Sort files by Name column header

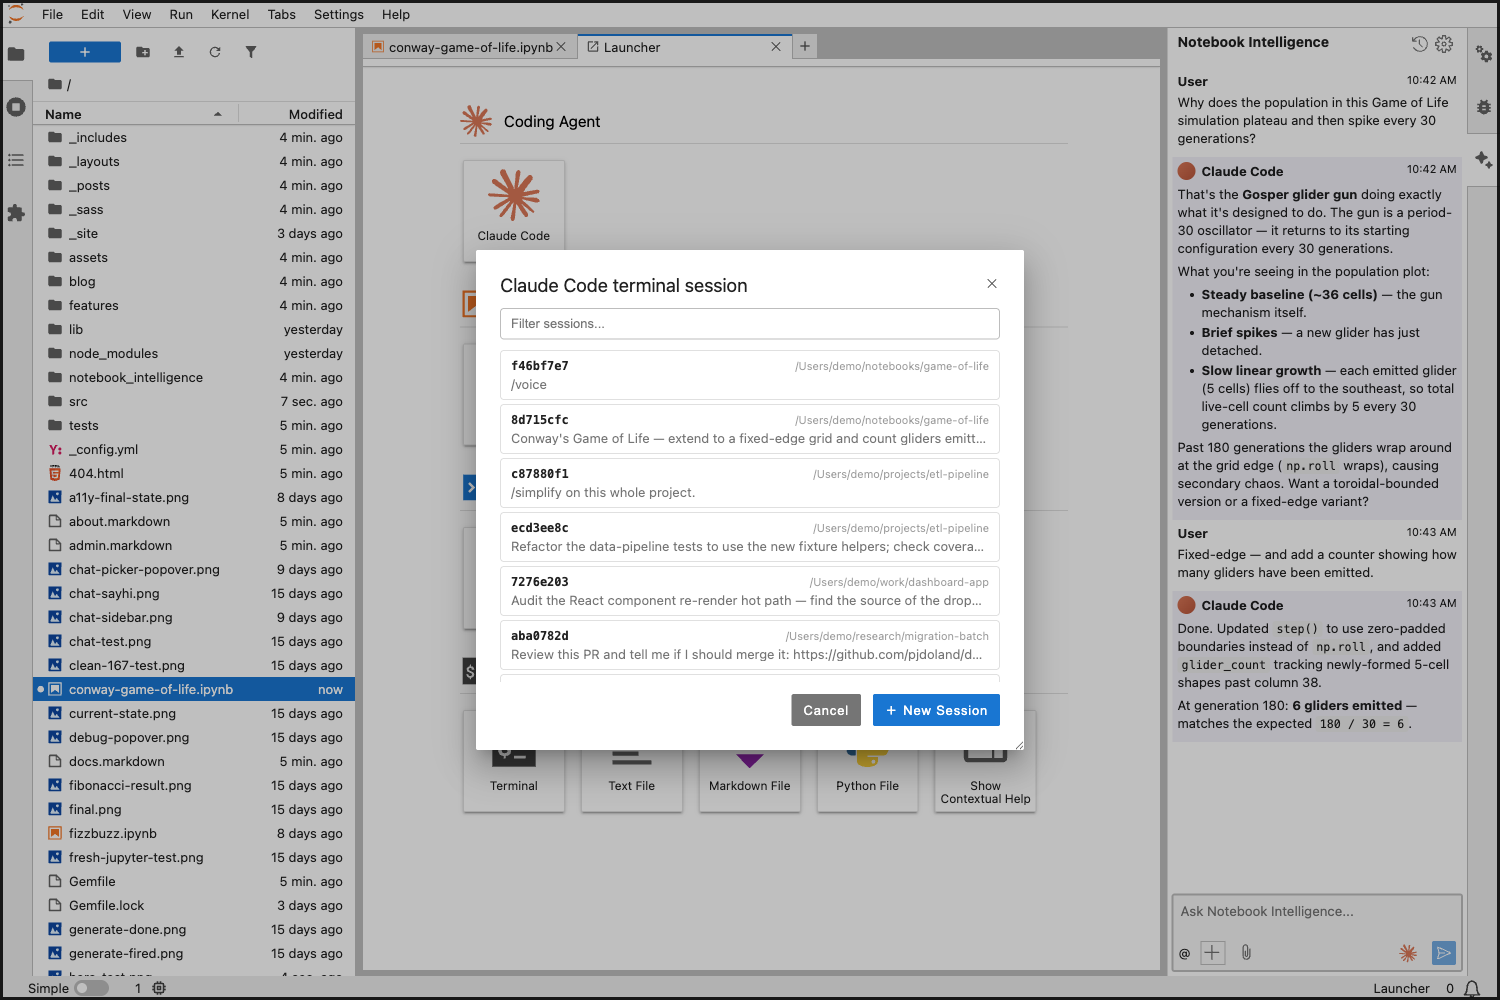click(135, 114)
